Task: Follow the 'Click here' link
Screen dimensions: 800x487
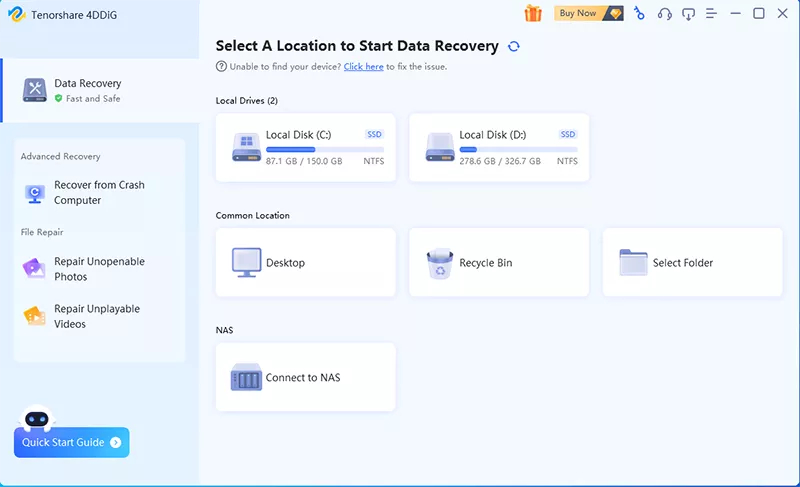Action: click(x=363, y=66)
